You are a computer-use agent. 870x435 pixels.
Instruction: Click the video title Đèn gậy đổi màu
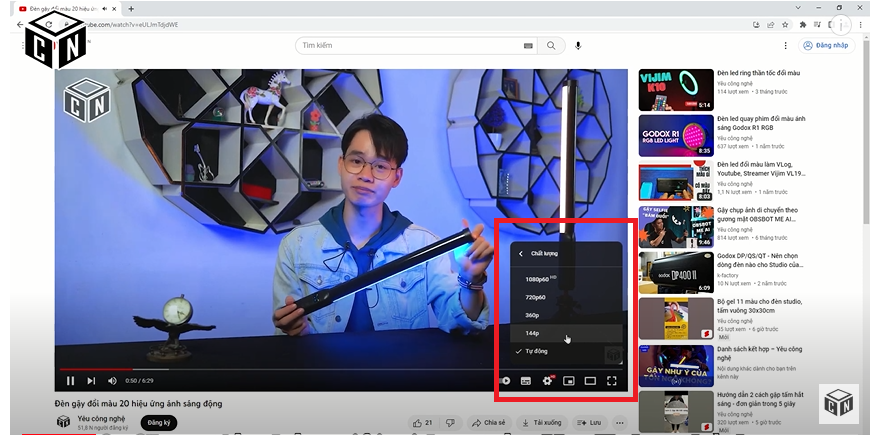click(138, 403)
